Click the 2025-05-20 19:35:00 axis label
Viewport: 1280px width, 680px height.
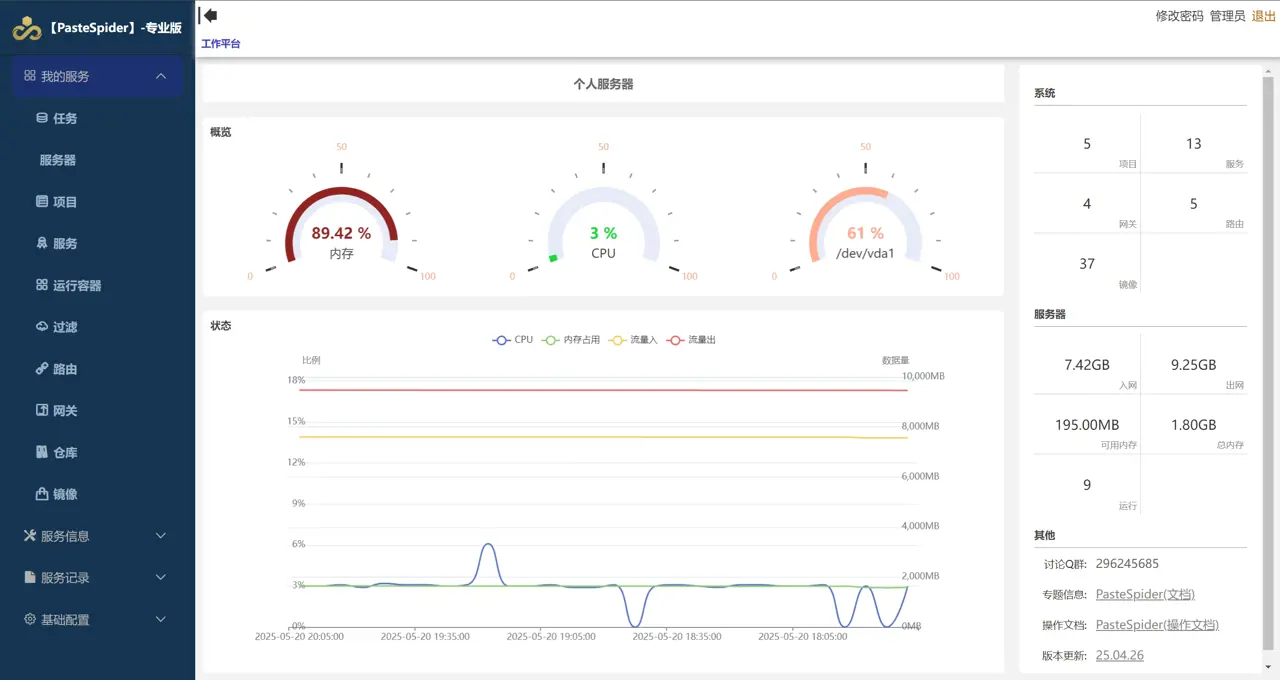pyautogui.click(x=425, y=636)
